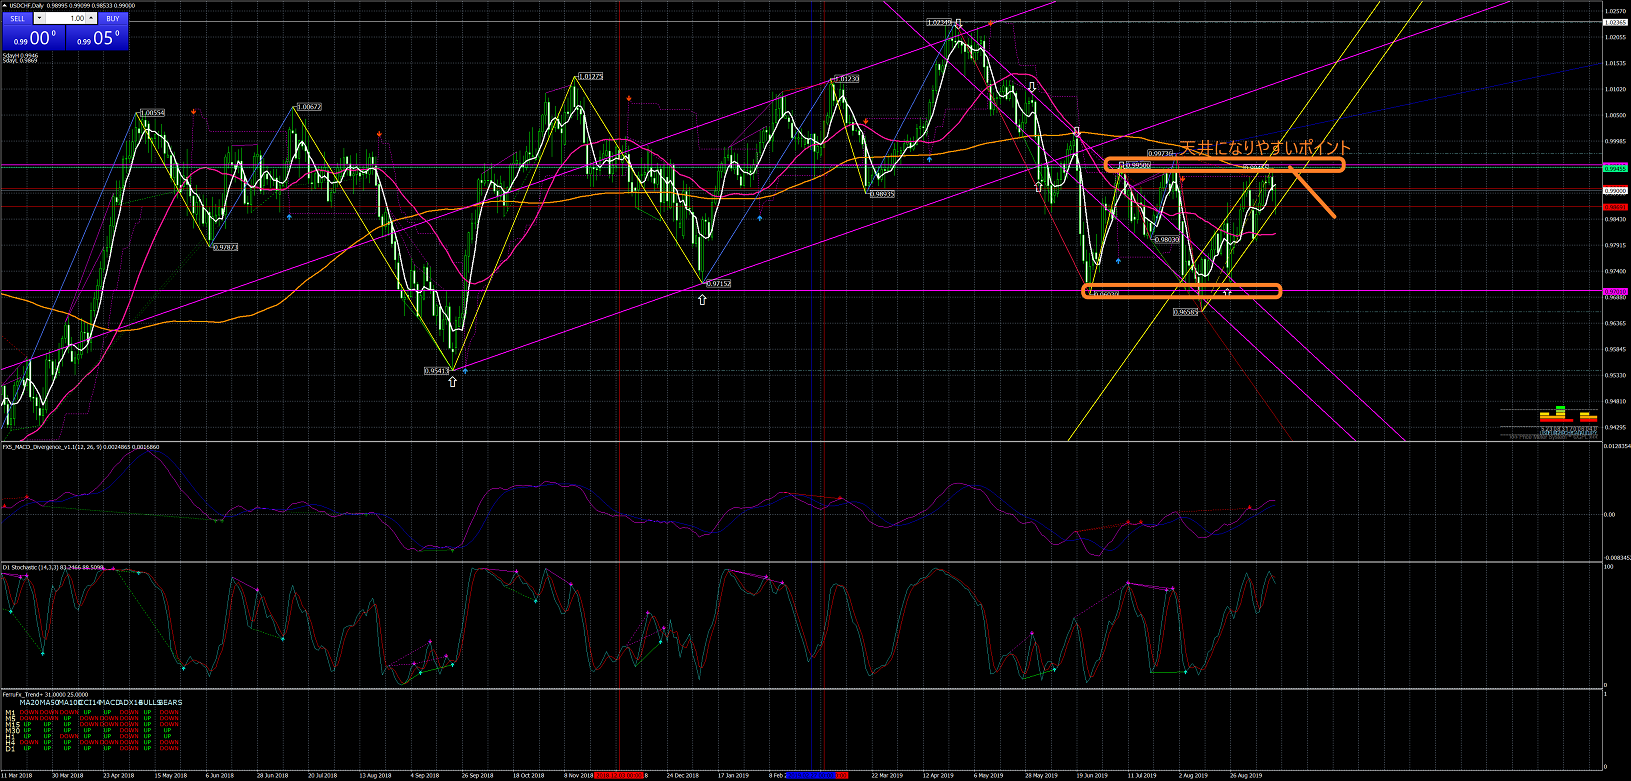Select the 12 Apr 2019 date label
Image resolution: width=1631 pixels, height=781 pixels.
[939, 775]
